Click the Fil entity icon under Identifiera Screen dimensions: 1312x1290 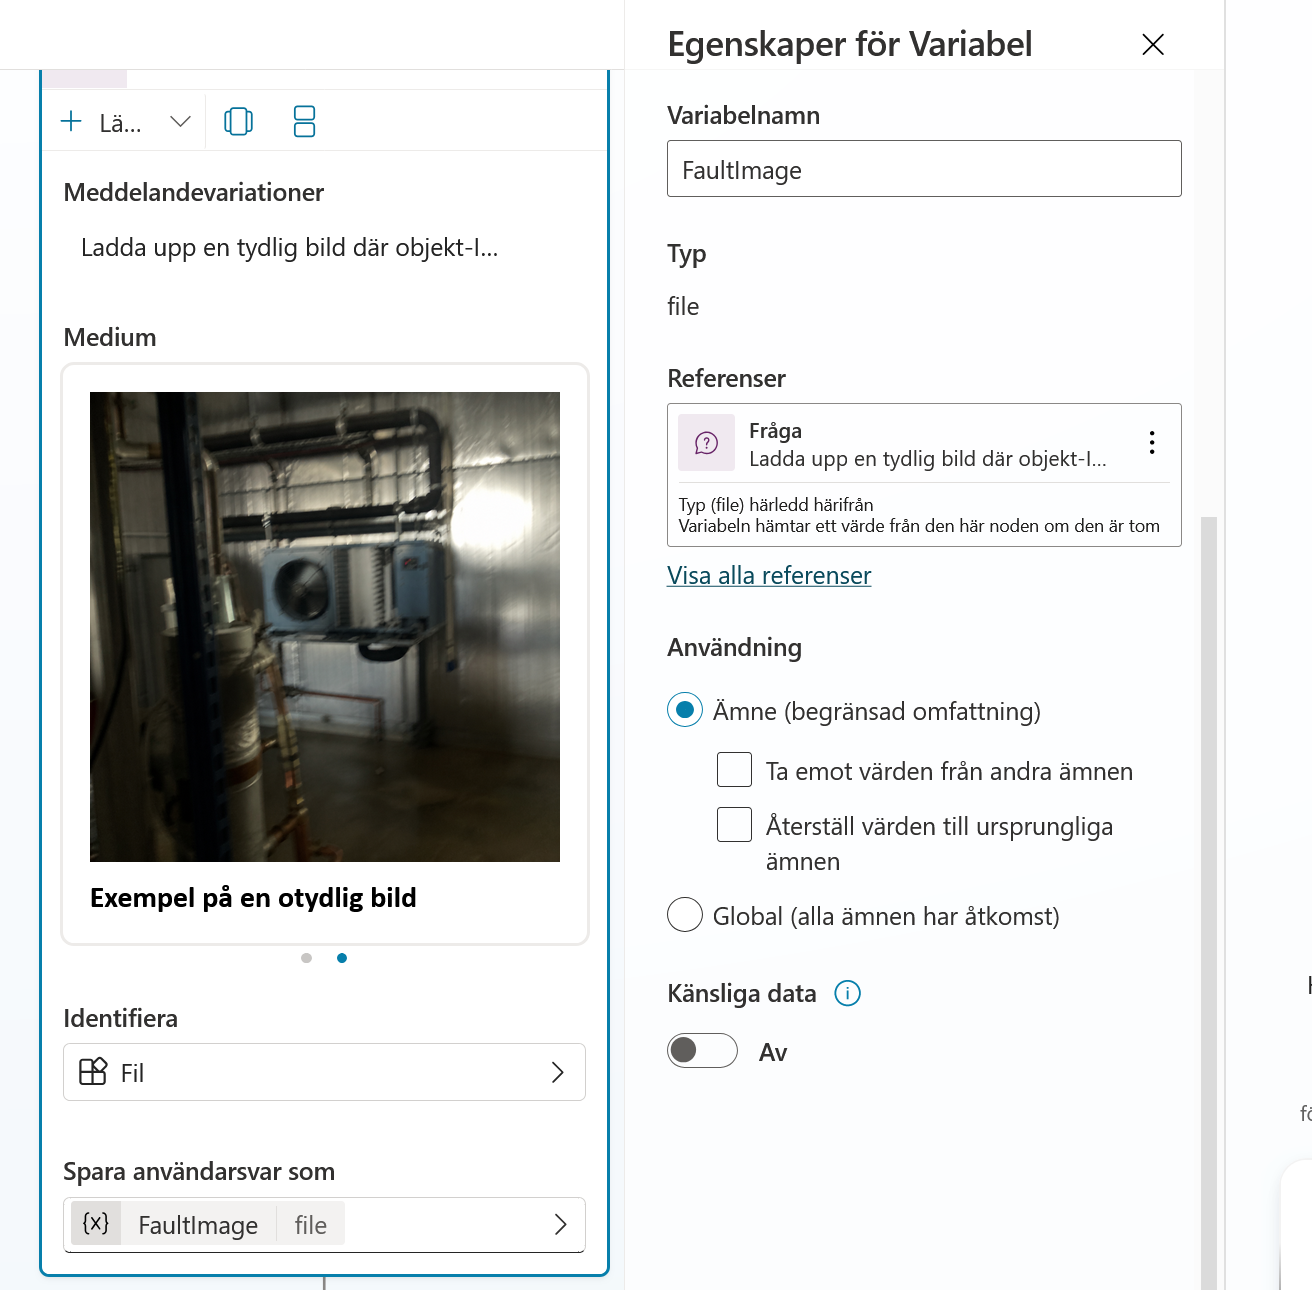click(x=93, y=1072)
